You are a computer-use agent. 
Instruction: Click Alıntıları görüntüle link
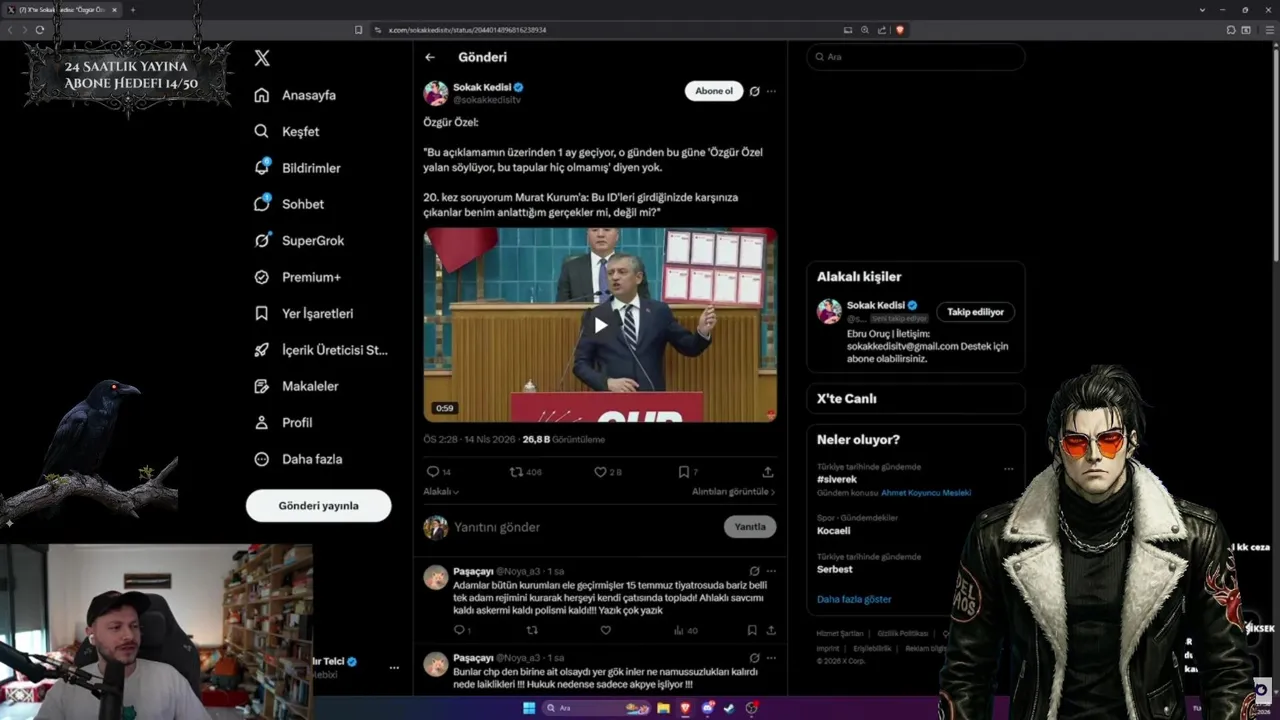pyautogui.click(x=733, y=492)
